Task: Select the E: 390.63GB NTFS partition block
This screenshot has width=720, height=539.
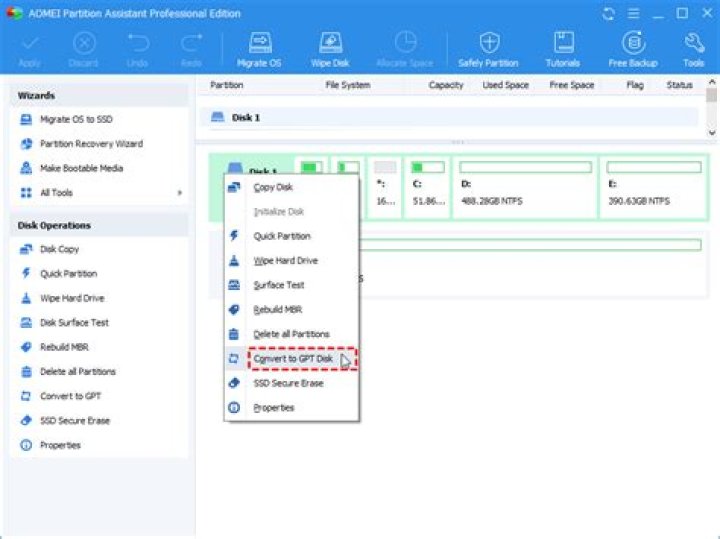Action: coord(654,187)
